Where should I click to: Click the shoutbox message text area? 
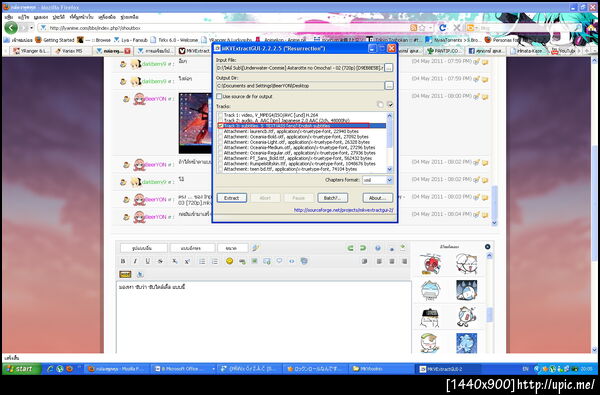(263, 318)
